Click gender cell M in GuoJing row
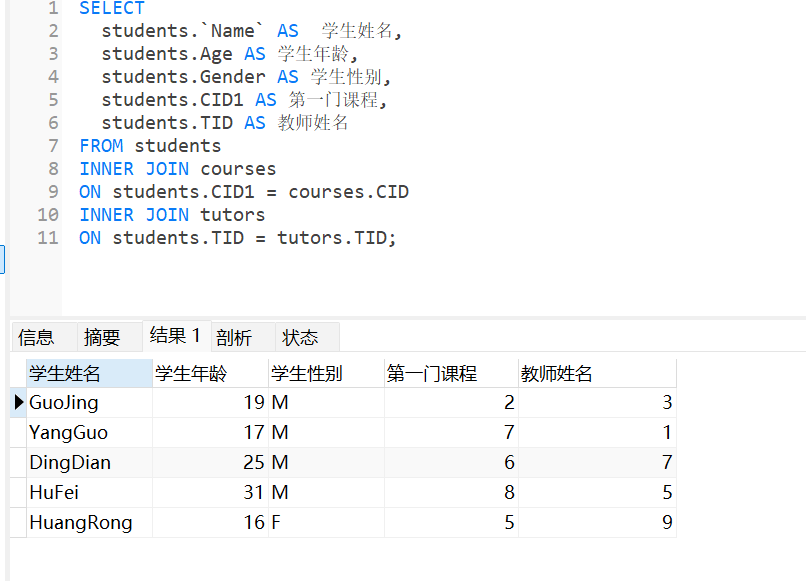This screenshot has height=581, width=806. point(326,403)
